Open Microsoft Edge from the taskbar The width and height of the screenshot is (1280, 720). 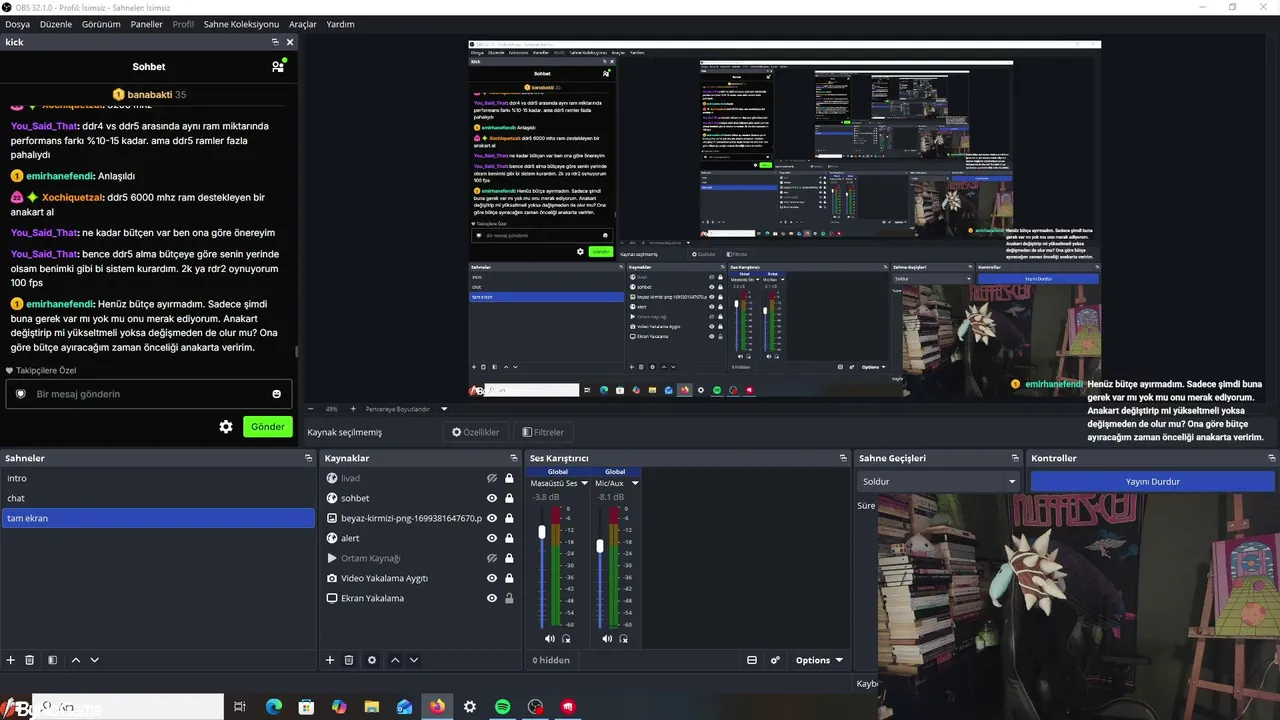pos(274,707)
